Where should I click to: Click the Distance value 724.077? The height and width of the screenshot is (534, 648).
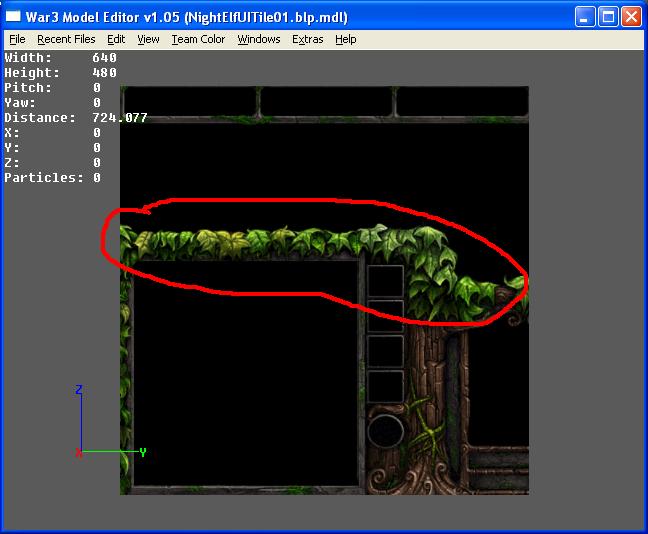click(120, 118)
